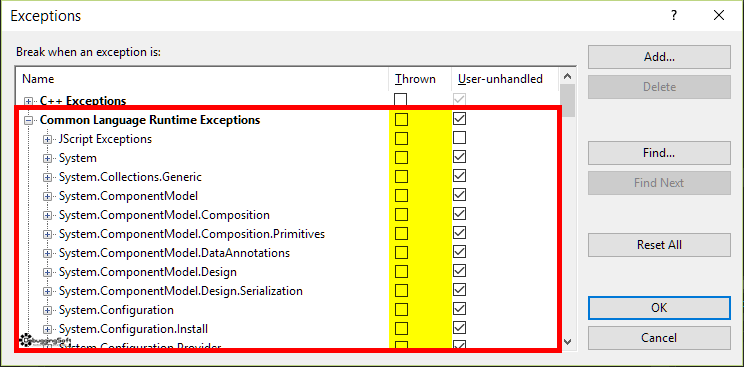Select the System.Collections.Generic tree row
This screenshot has height=367, width=744.
coord(130,177)
